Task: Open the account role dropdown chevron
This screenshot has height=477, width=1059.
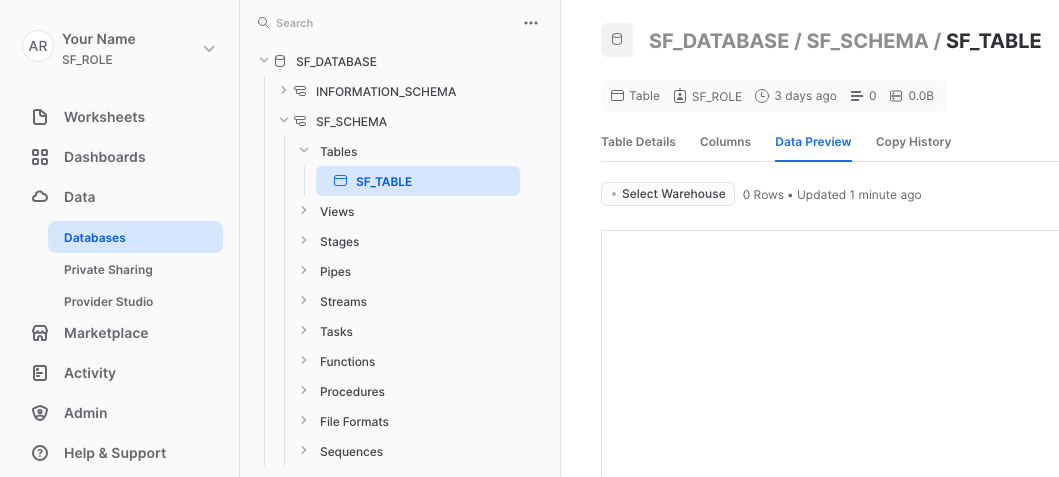Action: tap(209, 49)
